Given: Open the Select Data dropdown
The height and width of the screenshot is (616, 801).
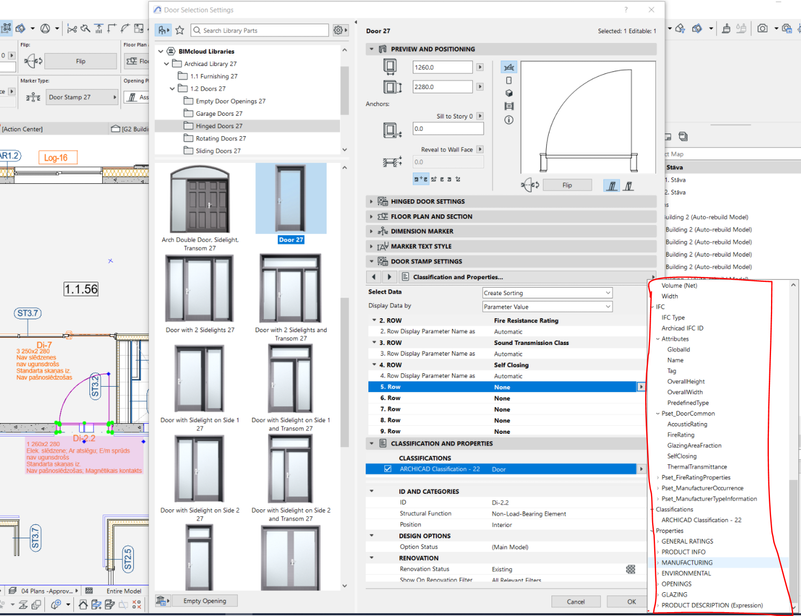Looking at the screenshot, I should point(546,292).
